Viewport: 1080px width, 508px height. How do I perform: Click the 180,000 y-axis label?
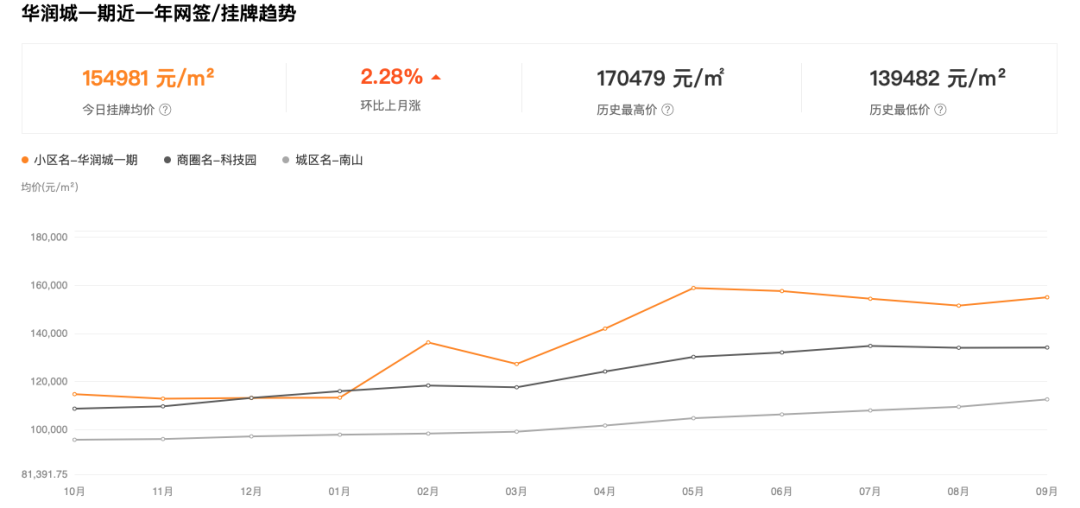48,238
